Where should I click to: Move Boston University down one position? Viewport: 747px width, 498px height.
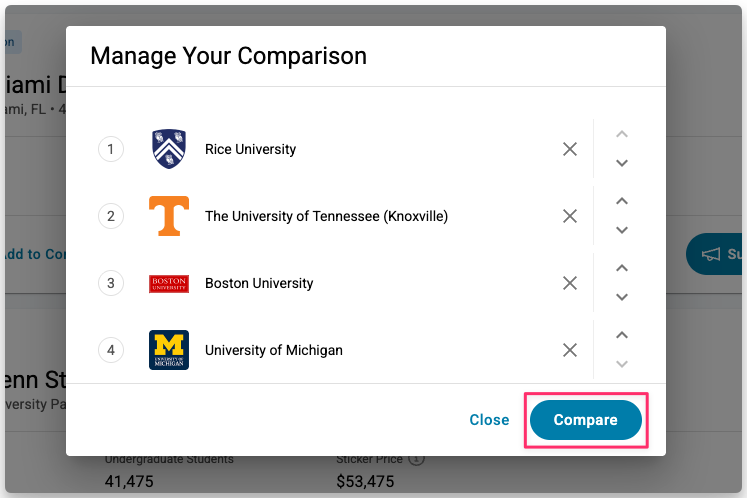coord(622,297)
